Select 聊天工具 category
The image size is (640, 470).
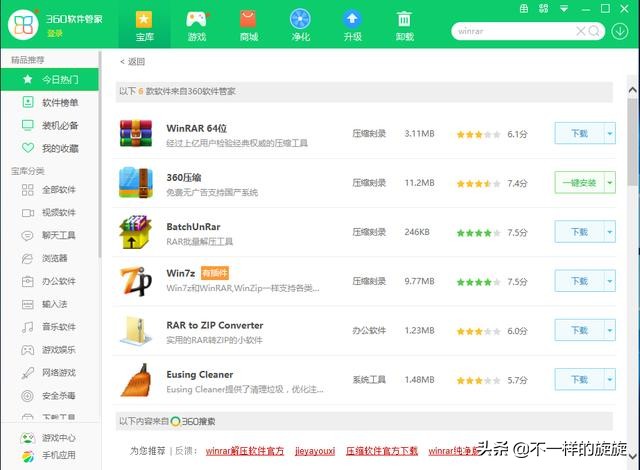pos(49,235)
